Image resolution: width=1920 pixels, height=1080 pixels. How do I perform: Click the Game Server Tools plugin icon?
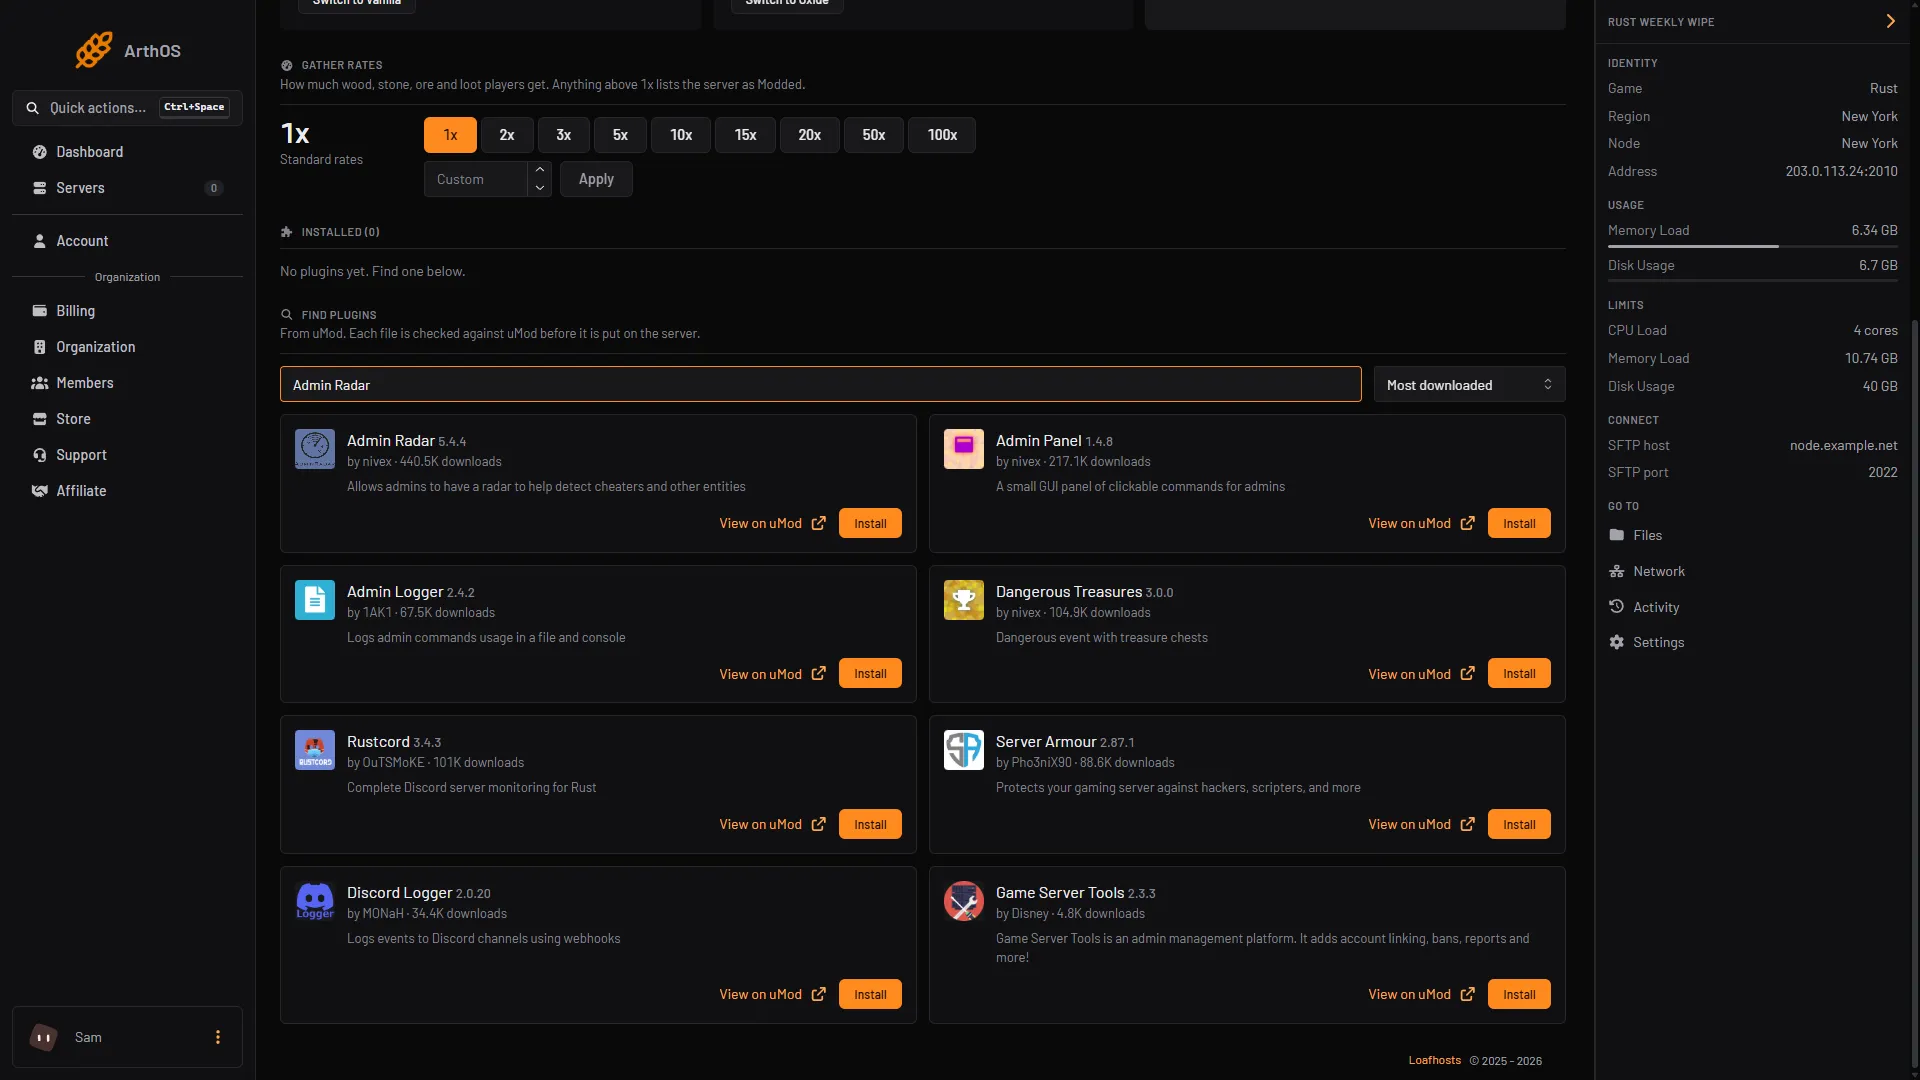coord(964,901)
